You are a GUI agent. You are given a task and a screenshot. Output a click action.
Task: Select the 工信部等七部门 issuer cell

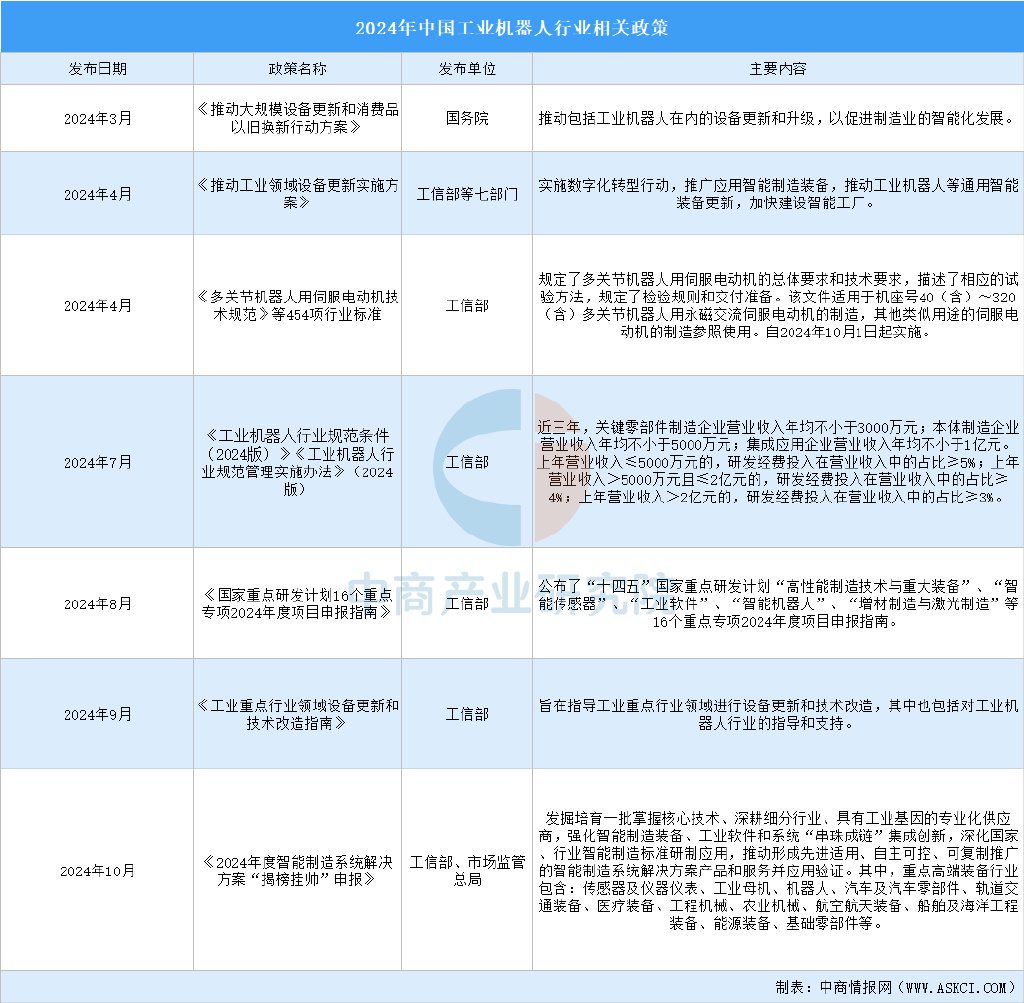467,194
